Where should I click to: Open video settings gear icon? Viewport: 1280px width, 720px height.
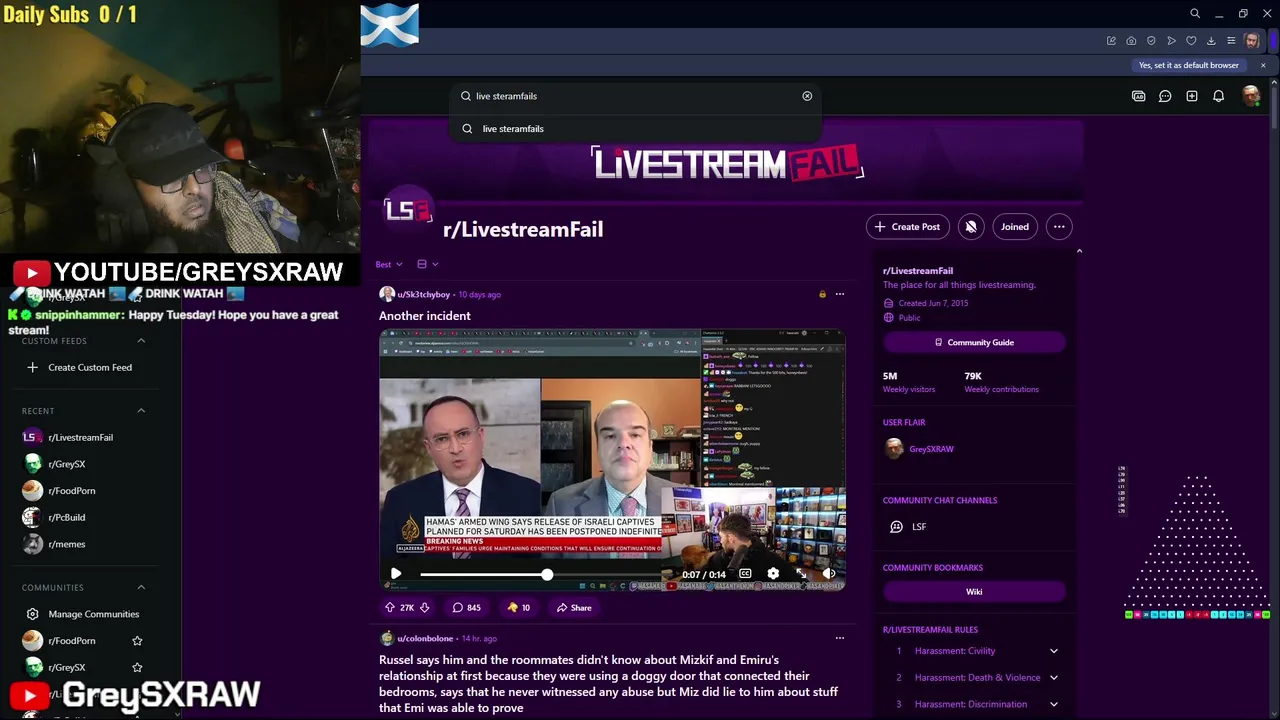coord(773,574)
